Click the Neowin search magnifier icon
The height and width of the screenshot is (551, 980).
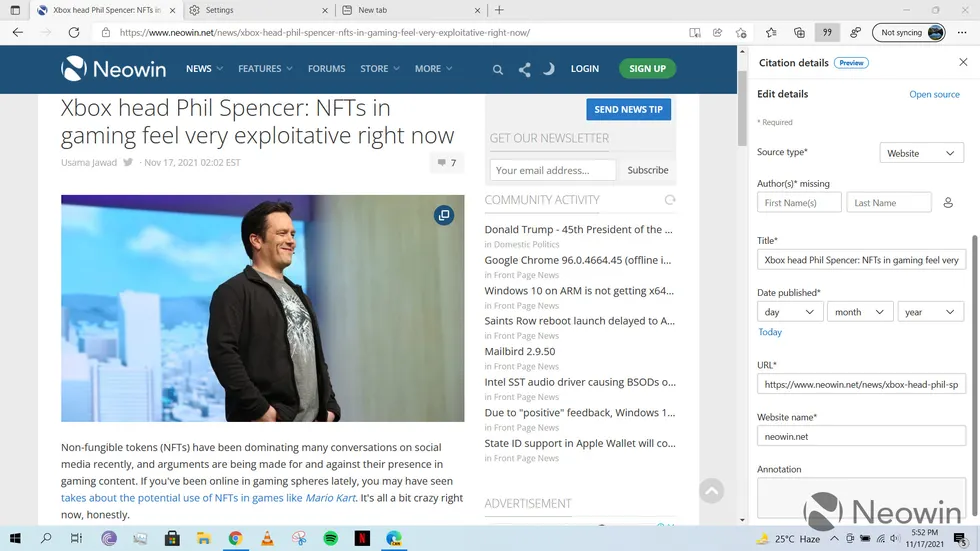(498, 69)
